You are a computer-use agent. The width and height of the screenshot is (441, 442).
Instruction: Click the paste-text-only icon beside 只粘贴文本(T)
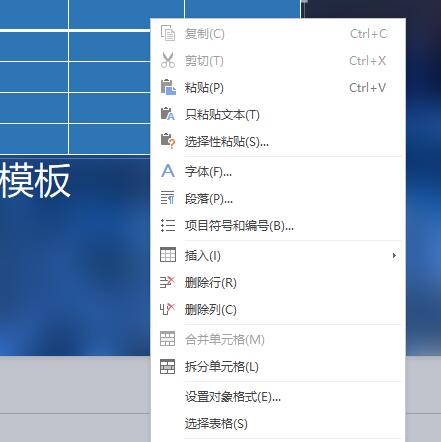(x=168, y=114)
